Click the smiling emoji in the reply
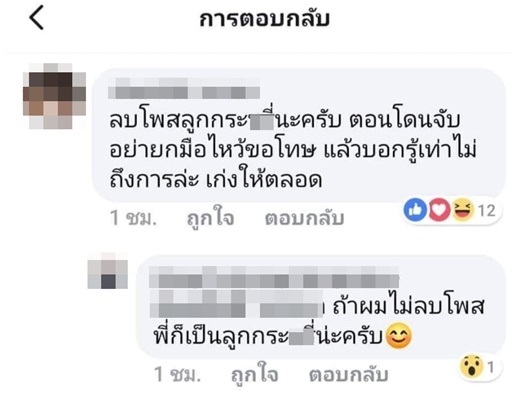The image size is (513, 402). pyautogui.click(x=398, y=337)
